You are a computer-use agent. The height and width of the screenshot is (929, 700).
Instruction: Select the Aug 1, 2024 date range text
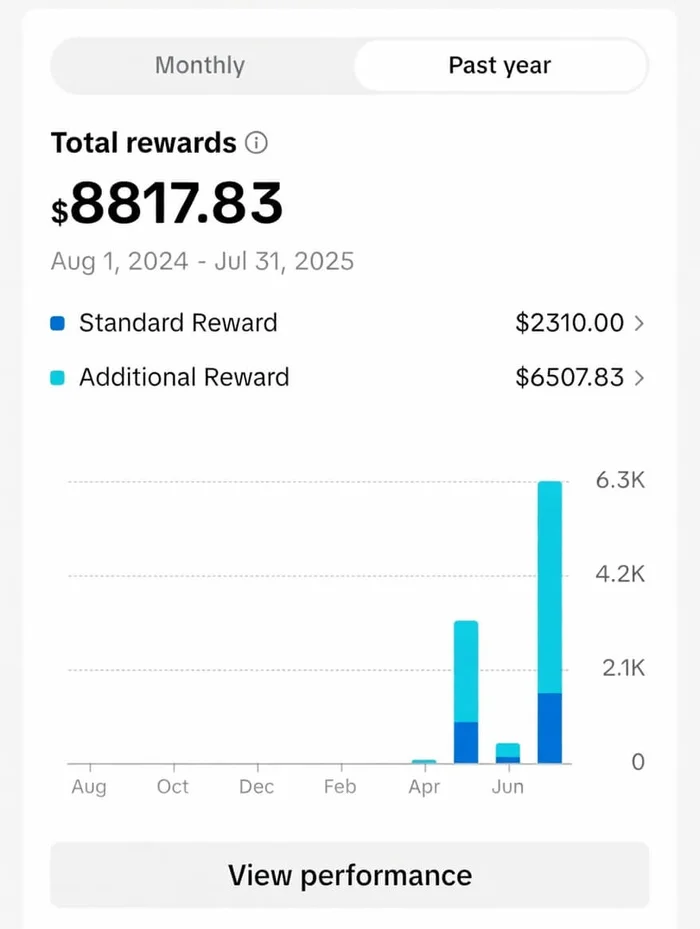click(201, 261)
